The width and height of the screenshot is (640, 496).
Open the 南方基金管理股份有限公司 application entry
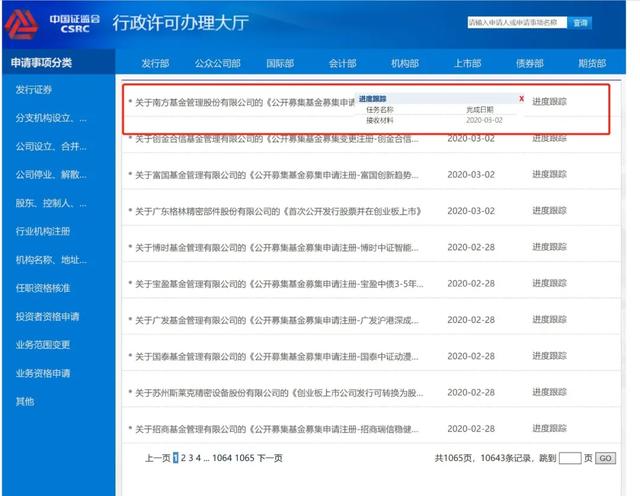pos(245,102)
